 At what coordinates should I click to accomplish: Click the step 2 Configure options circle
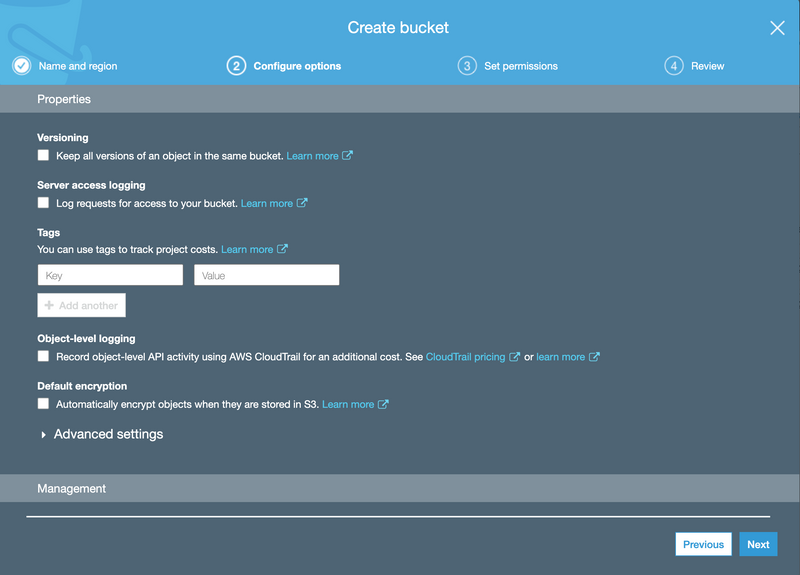(236, 66)
